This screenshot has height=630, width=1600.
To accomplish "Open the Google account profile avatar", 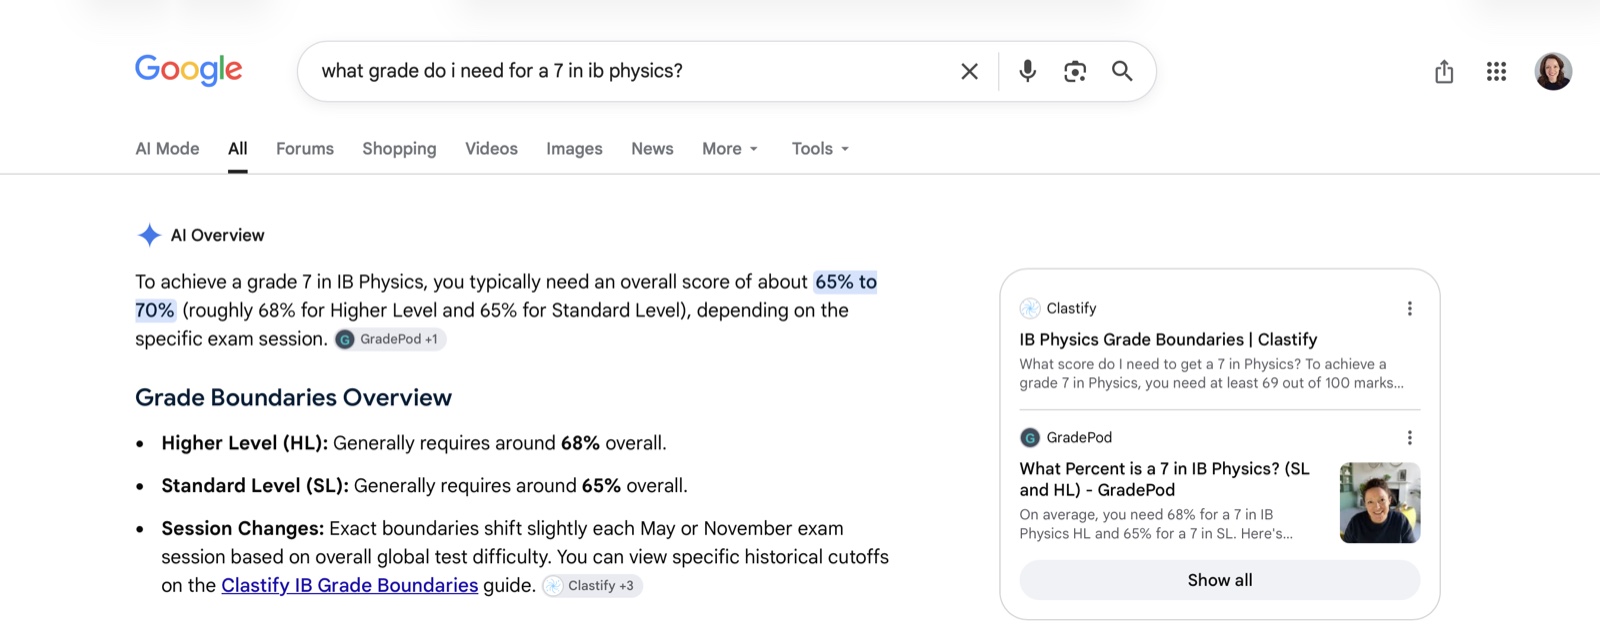I will tap(1553, 71).
